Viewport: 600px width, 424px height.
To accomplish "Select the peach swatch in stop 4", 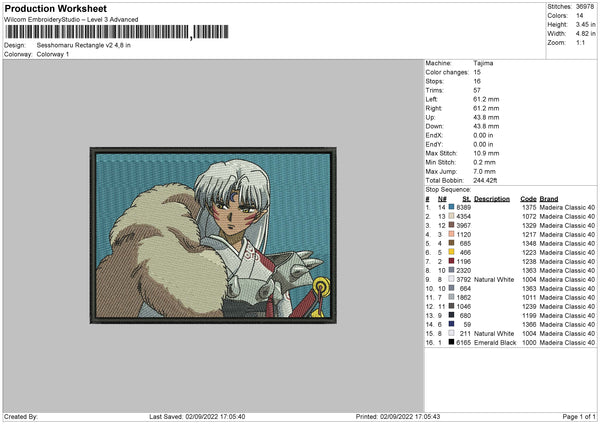I will click(x=452, y=233).
